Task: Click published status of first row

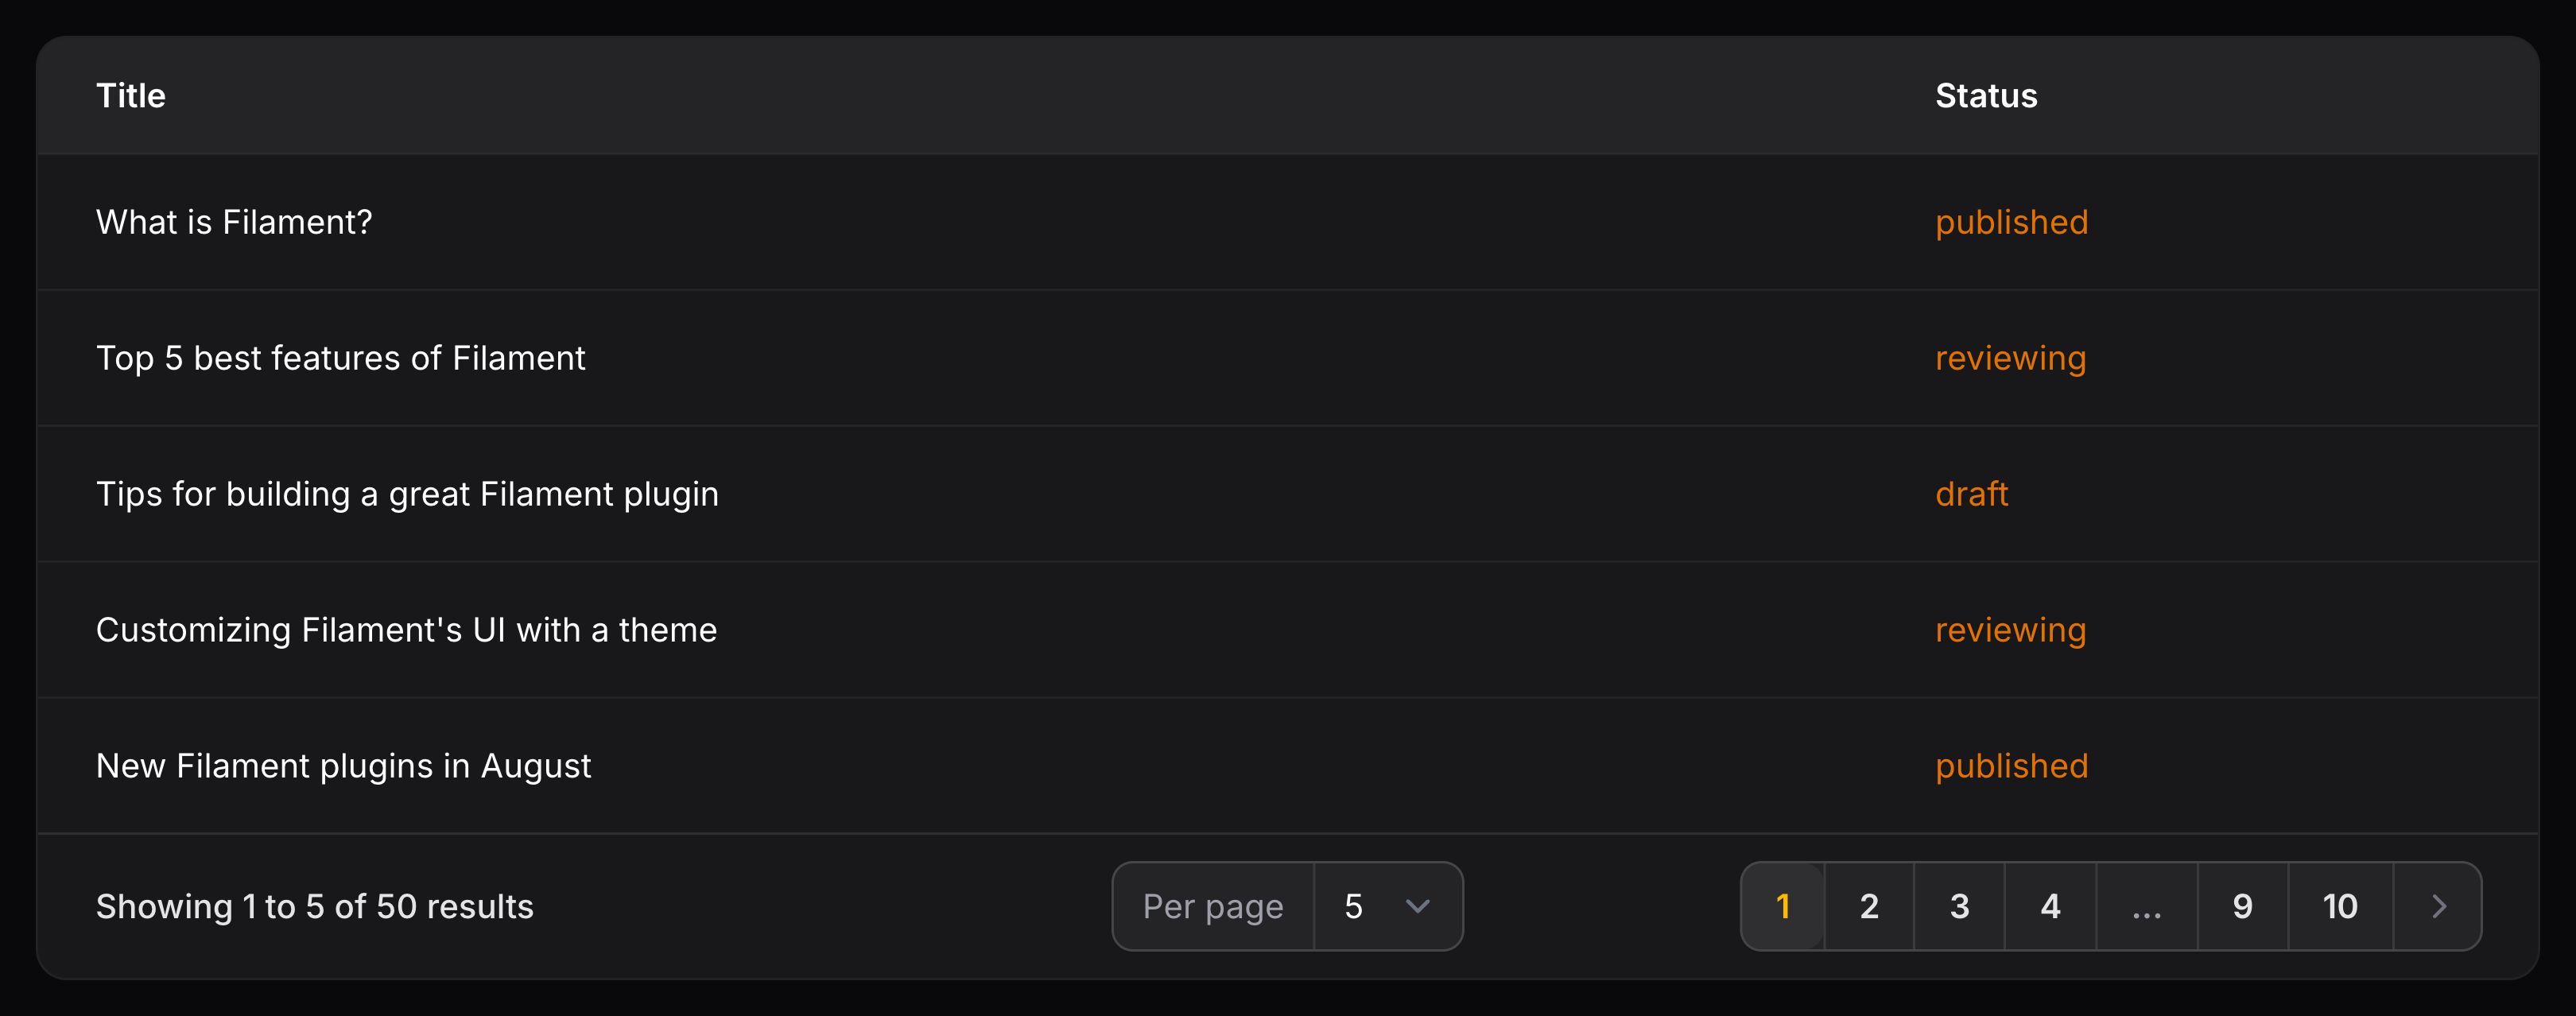Action: [x=2011, y=222]
